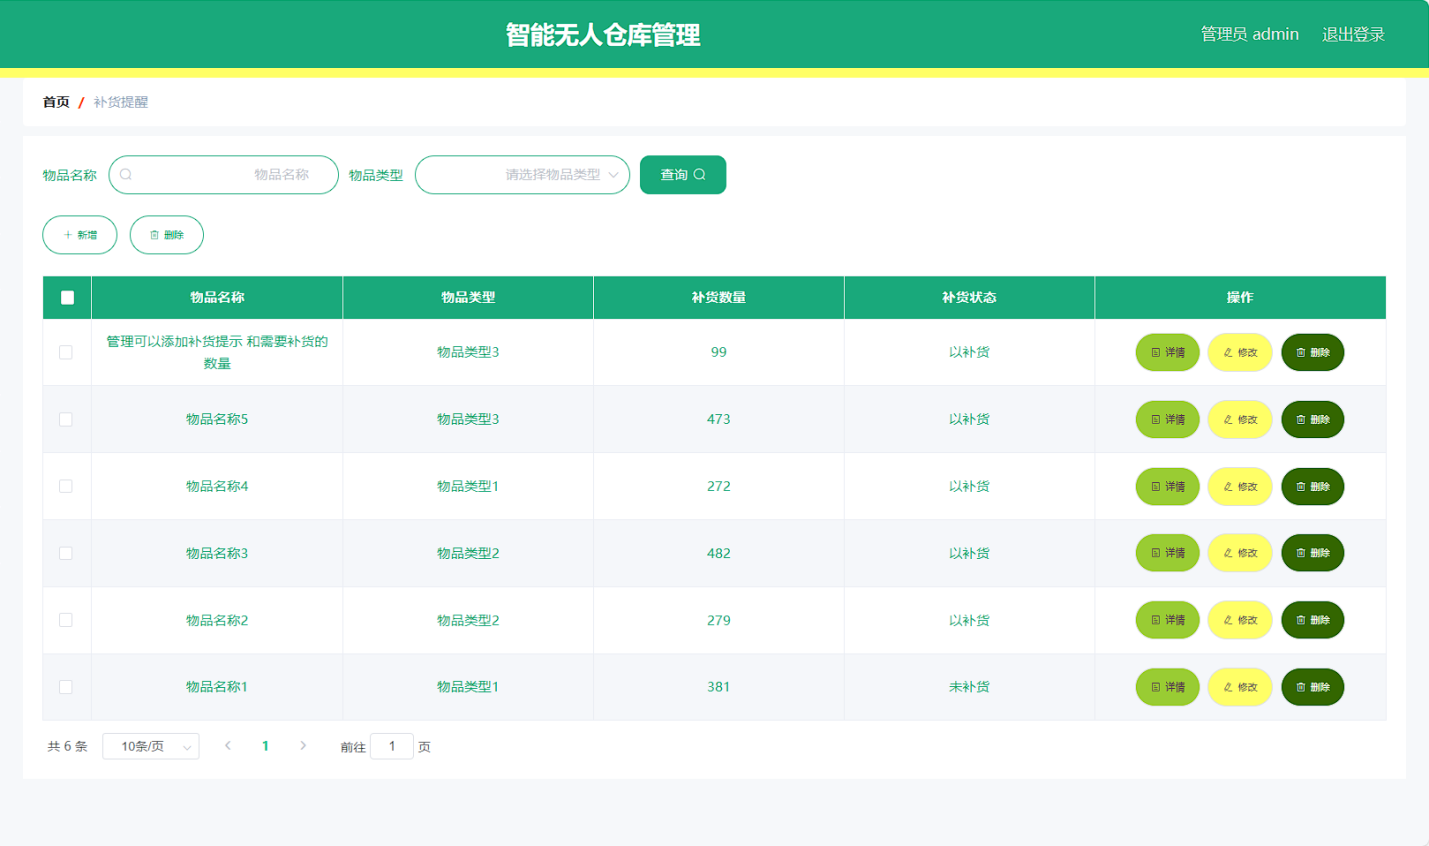Open the 10条/页 page size dropdown
Screen dimensions: 1429x846
[x=151, y=746]
